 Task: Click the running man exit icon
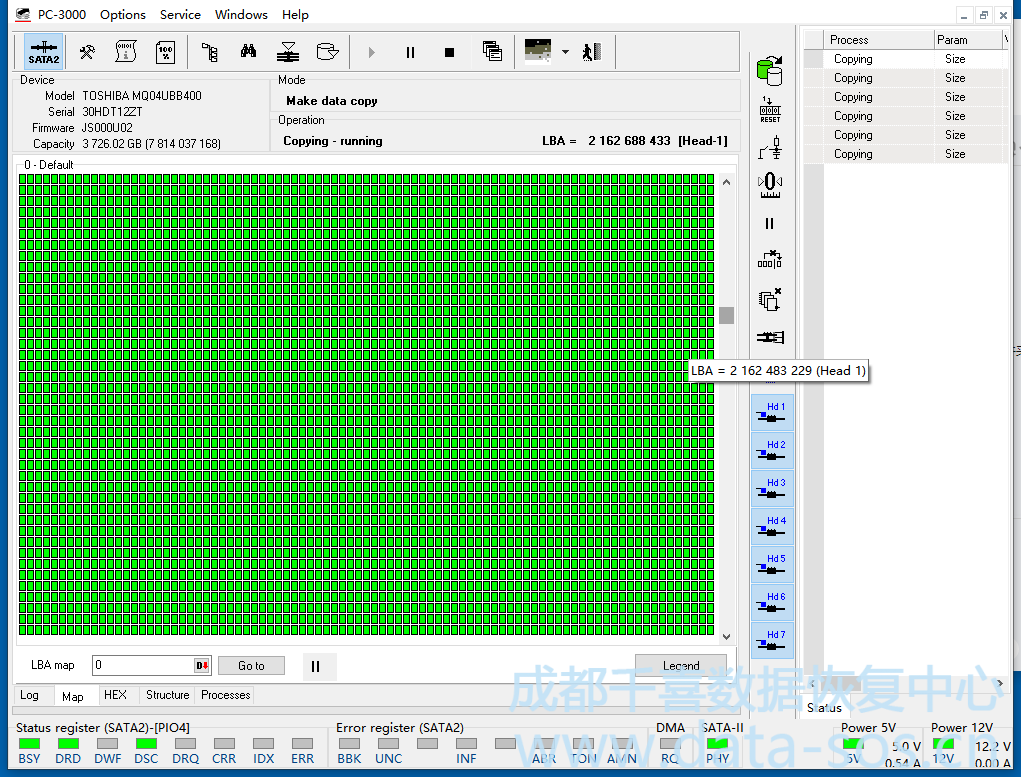[592, 52]
